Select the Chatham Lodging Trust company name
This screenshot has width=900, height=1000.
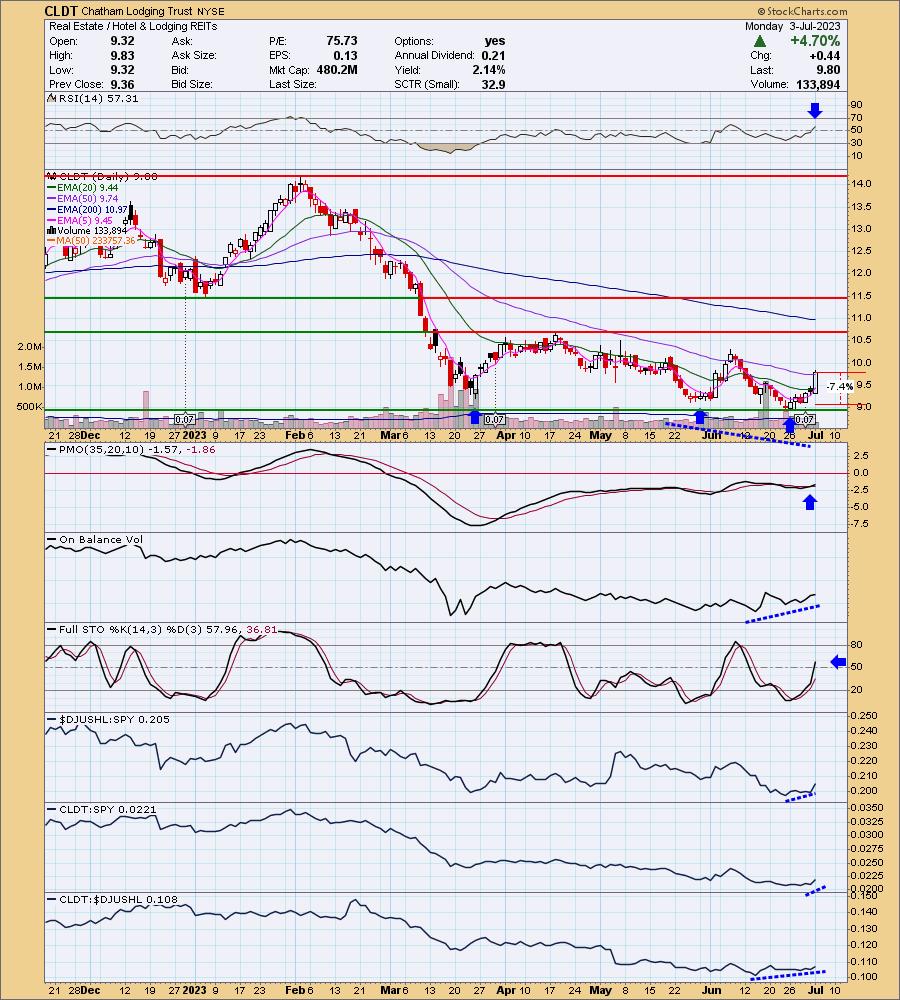137,11
